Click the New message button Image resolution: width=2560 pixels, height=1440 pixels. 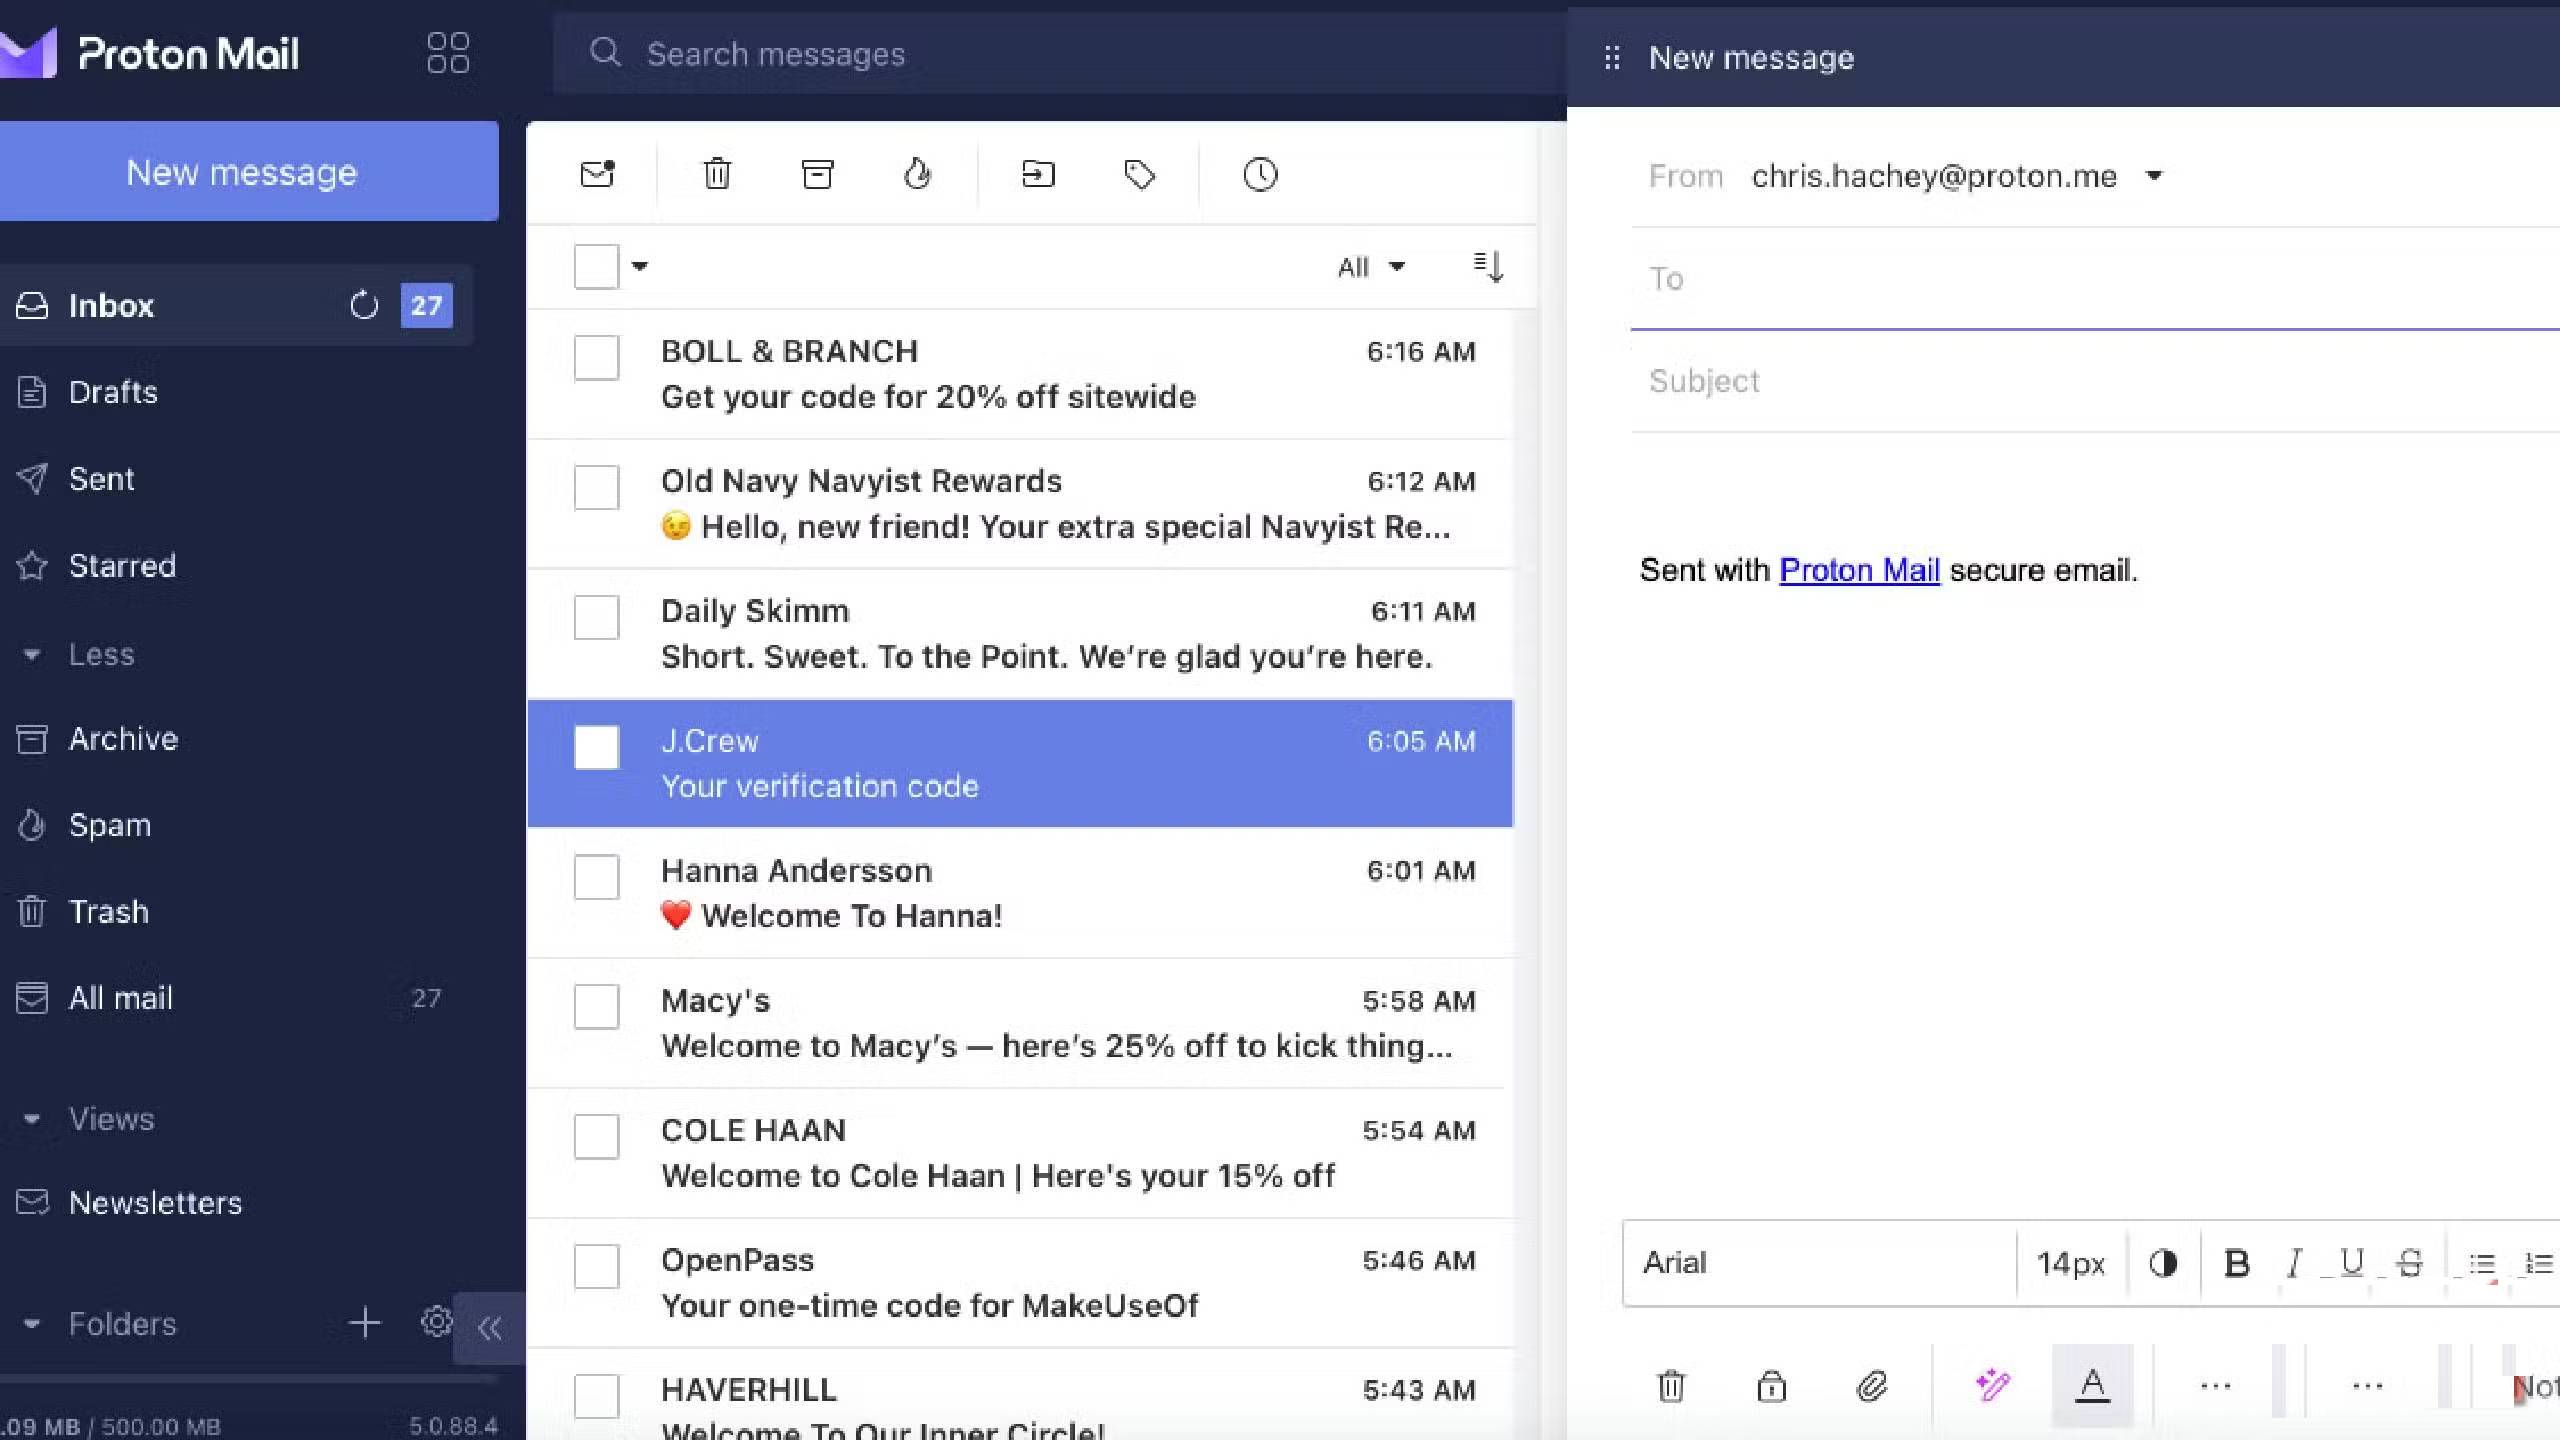[247, 171]
